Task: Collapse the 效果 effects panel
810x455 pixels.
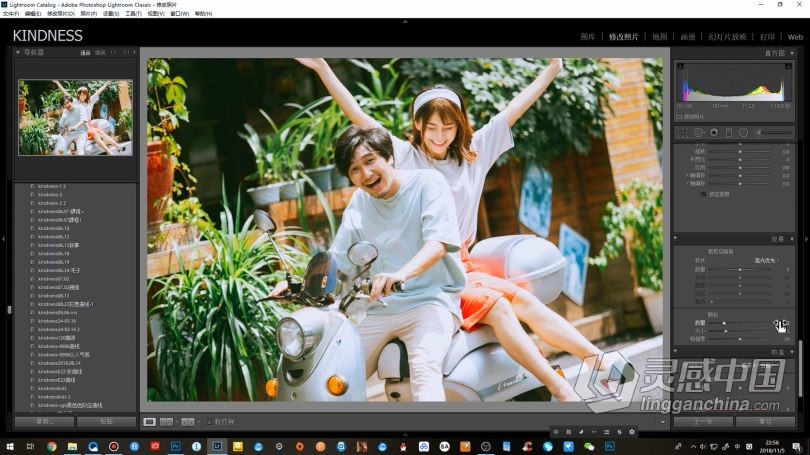Action: (x=793, y=239)
